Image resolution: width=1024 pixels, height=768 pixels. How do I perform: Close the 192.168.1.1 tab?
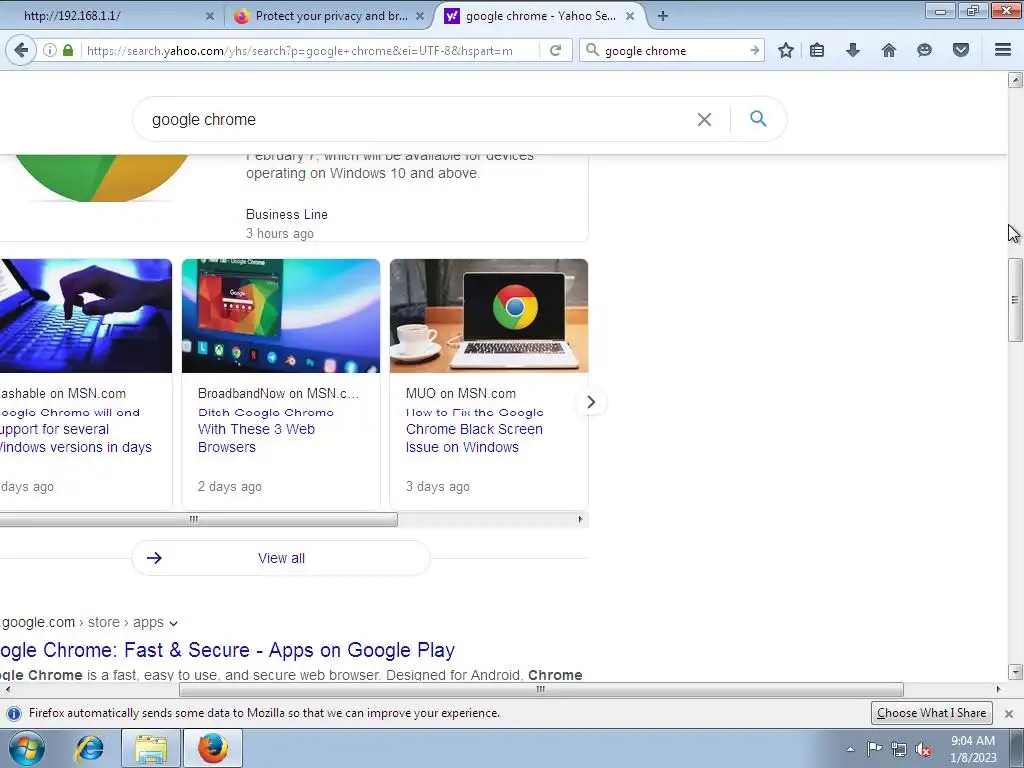coord(210,16)
